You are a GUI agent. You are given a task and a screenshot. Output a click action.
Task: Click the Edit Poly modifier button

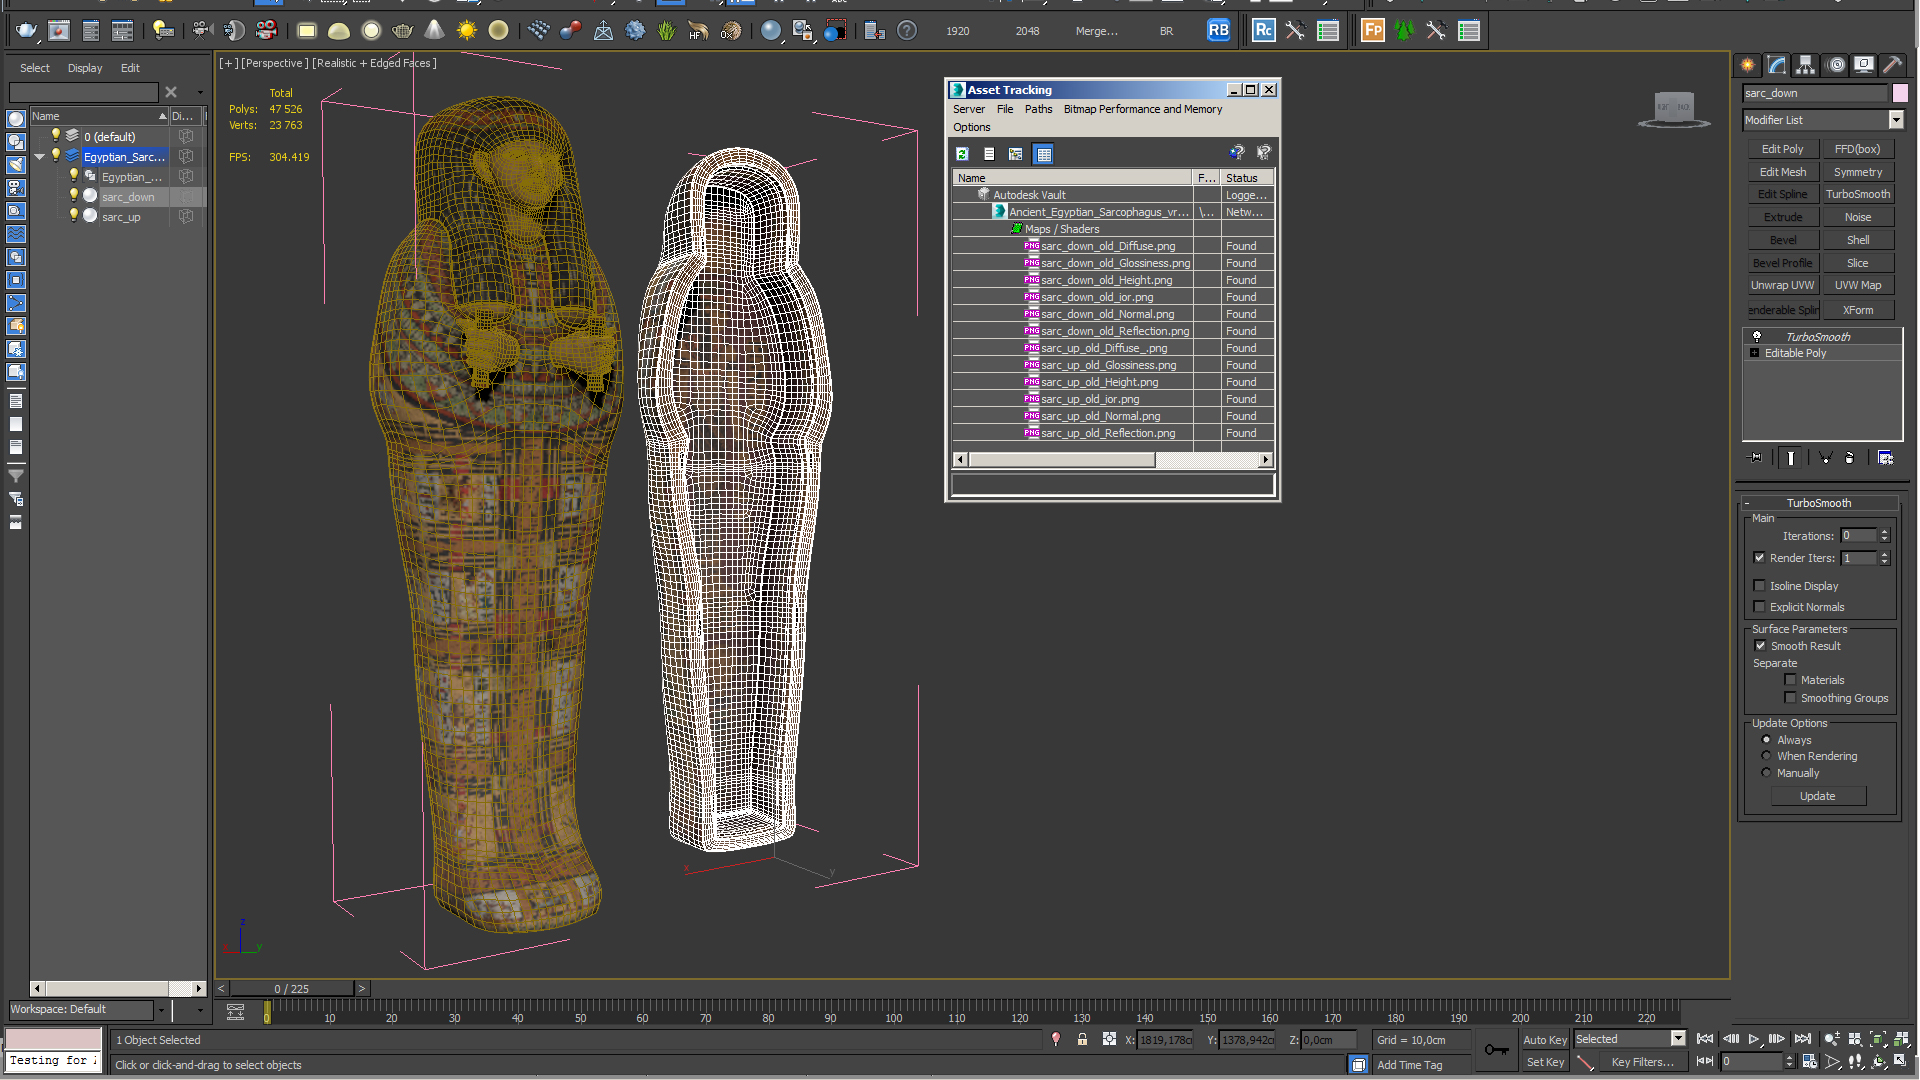[x=1783, y=149]
